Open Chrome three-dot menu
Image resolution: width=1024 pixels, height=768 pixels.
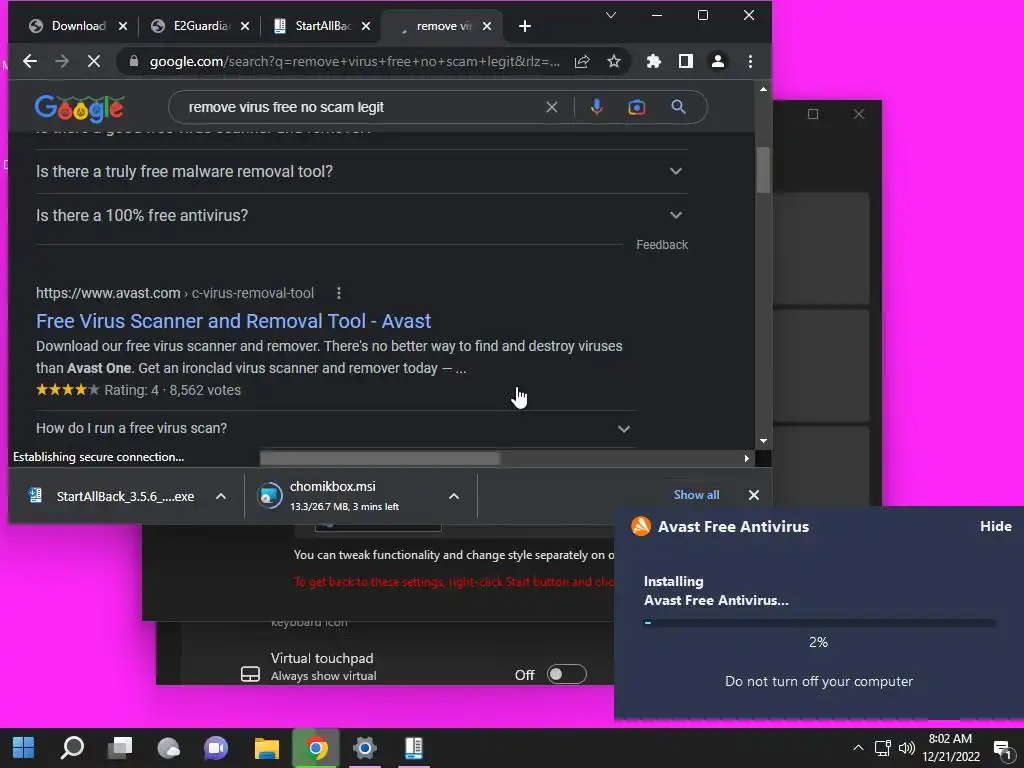tap(750, 61)
